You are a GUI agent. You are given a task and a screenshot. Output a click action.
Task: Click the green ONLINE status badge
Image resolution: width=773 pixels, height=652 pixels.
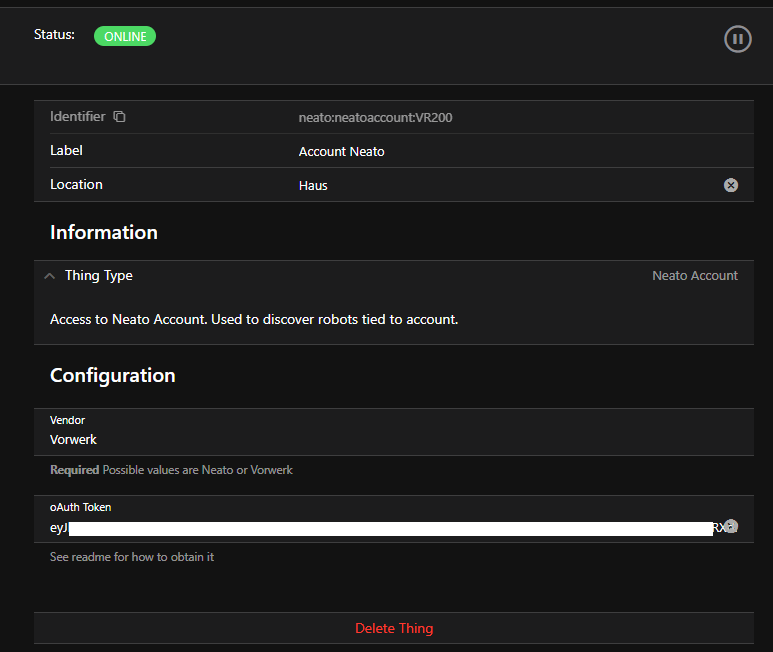(x=125, y=37)
